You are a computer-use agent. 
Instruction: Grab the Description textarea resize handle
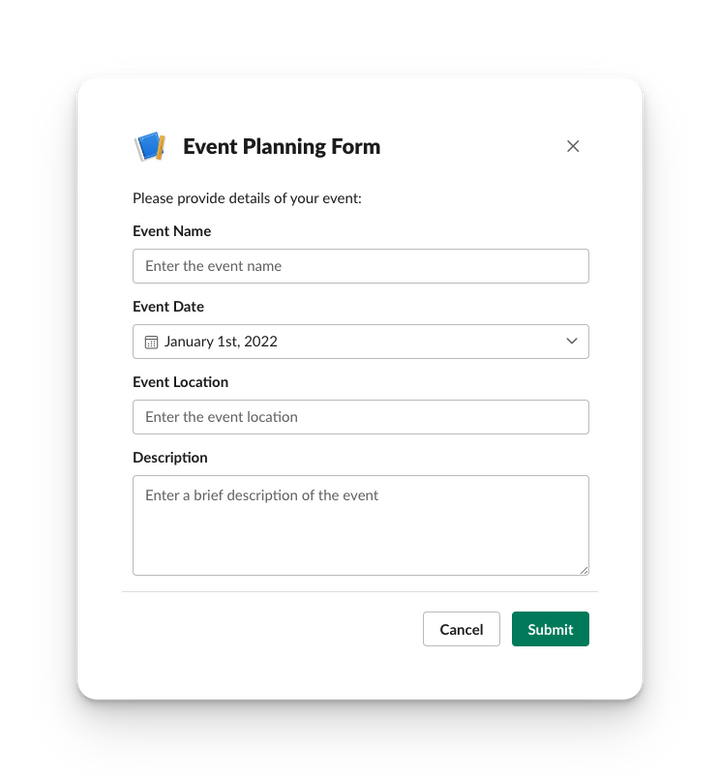point(583,569)
